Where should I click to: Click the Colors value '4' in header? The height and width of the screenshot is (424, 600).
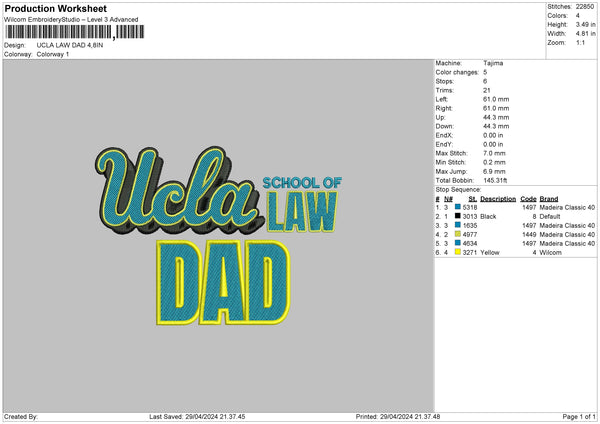pos(578,16)
